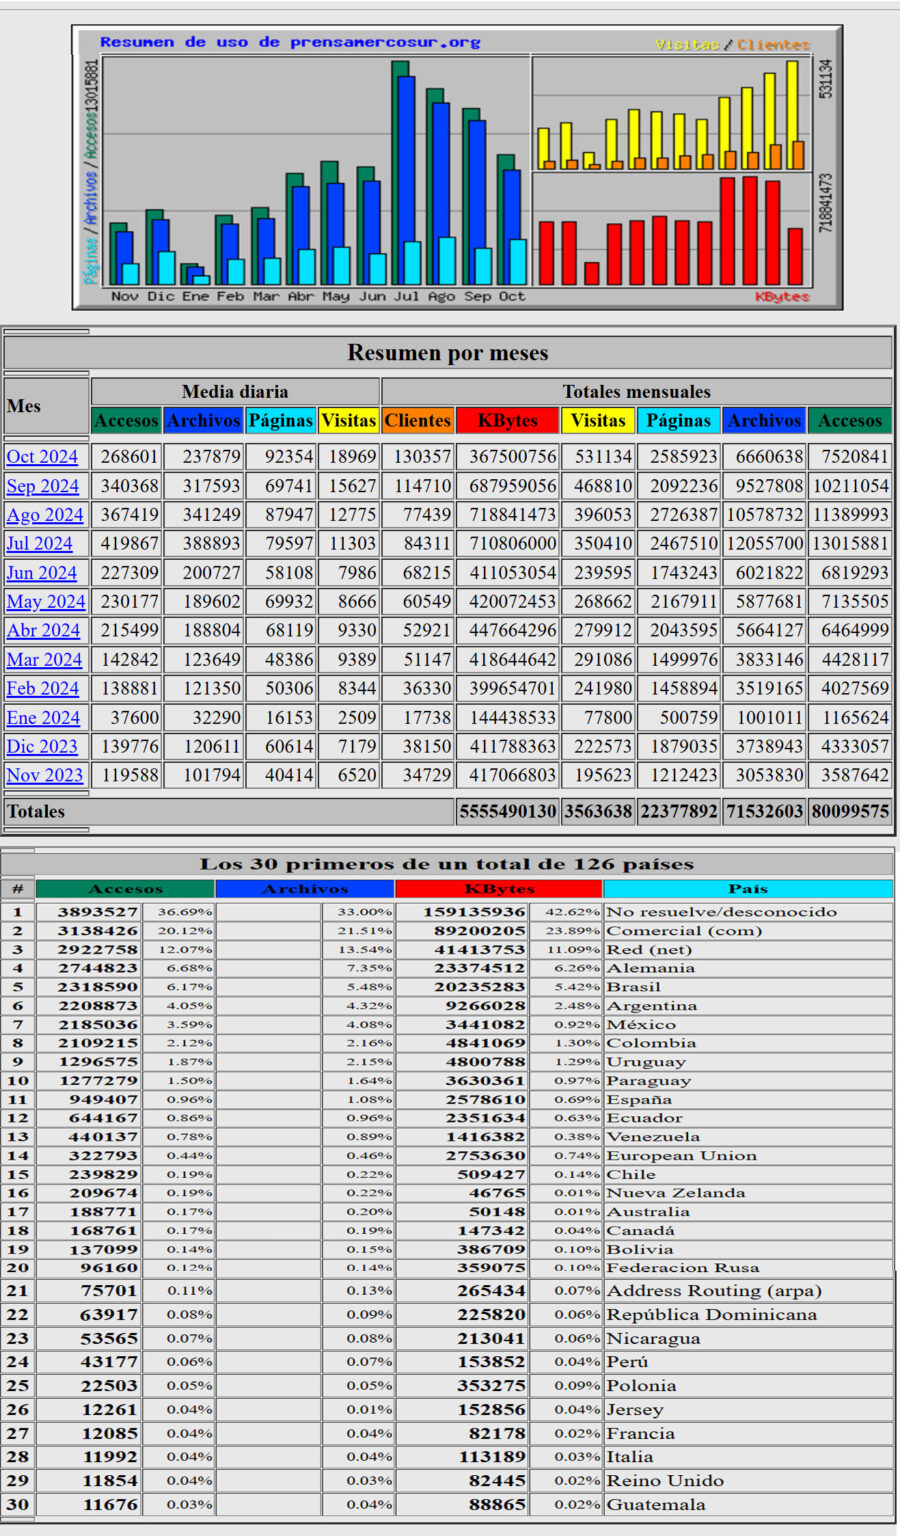900x1536 pixels.
Task: Open the Abr 2024 statistics link
Action: tap(43, 631)
